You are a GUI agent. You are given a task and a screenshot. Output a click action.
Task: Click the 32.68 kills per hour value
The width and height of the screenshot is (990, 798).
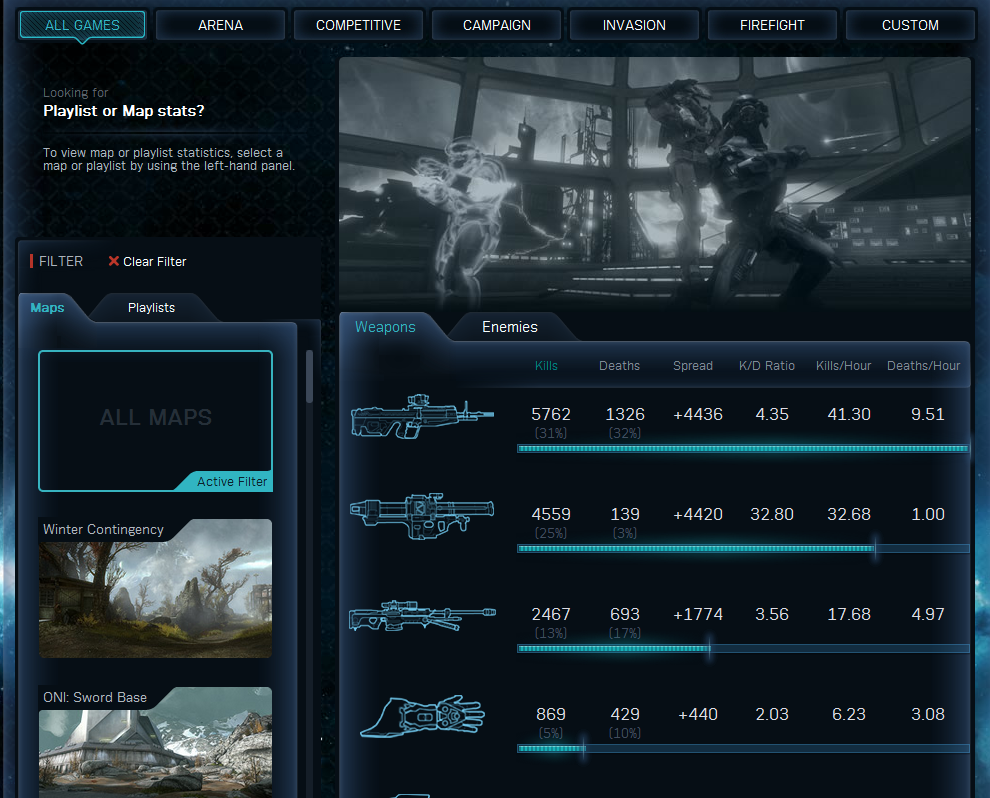tap(849, 514)
